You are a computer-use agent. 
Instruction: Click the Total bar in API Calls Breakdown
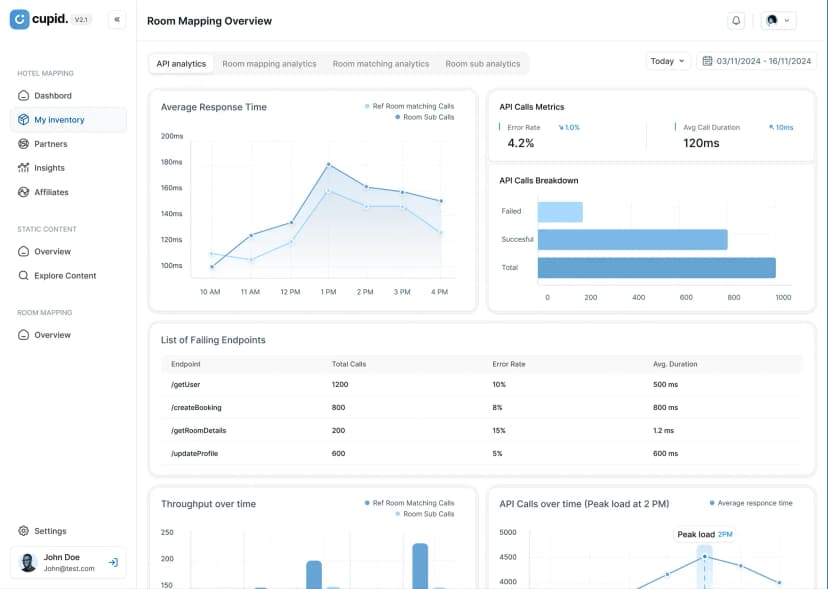656,268
